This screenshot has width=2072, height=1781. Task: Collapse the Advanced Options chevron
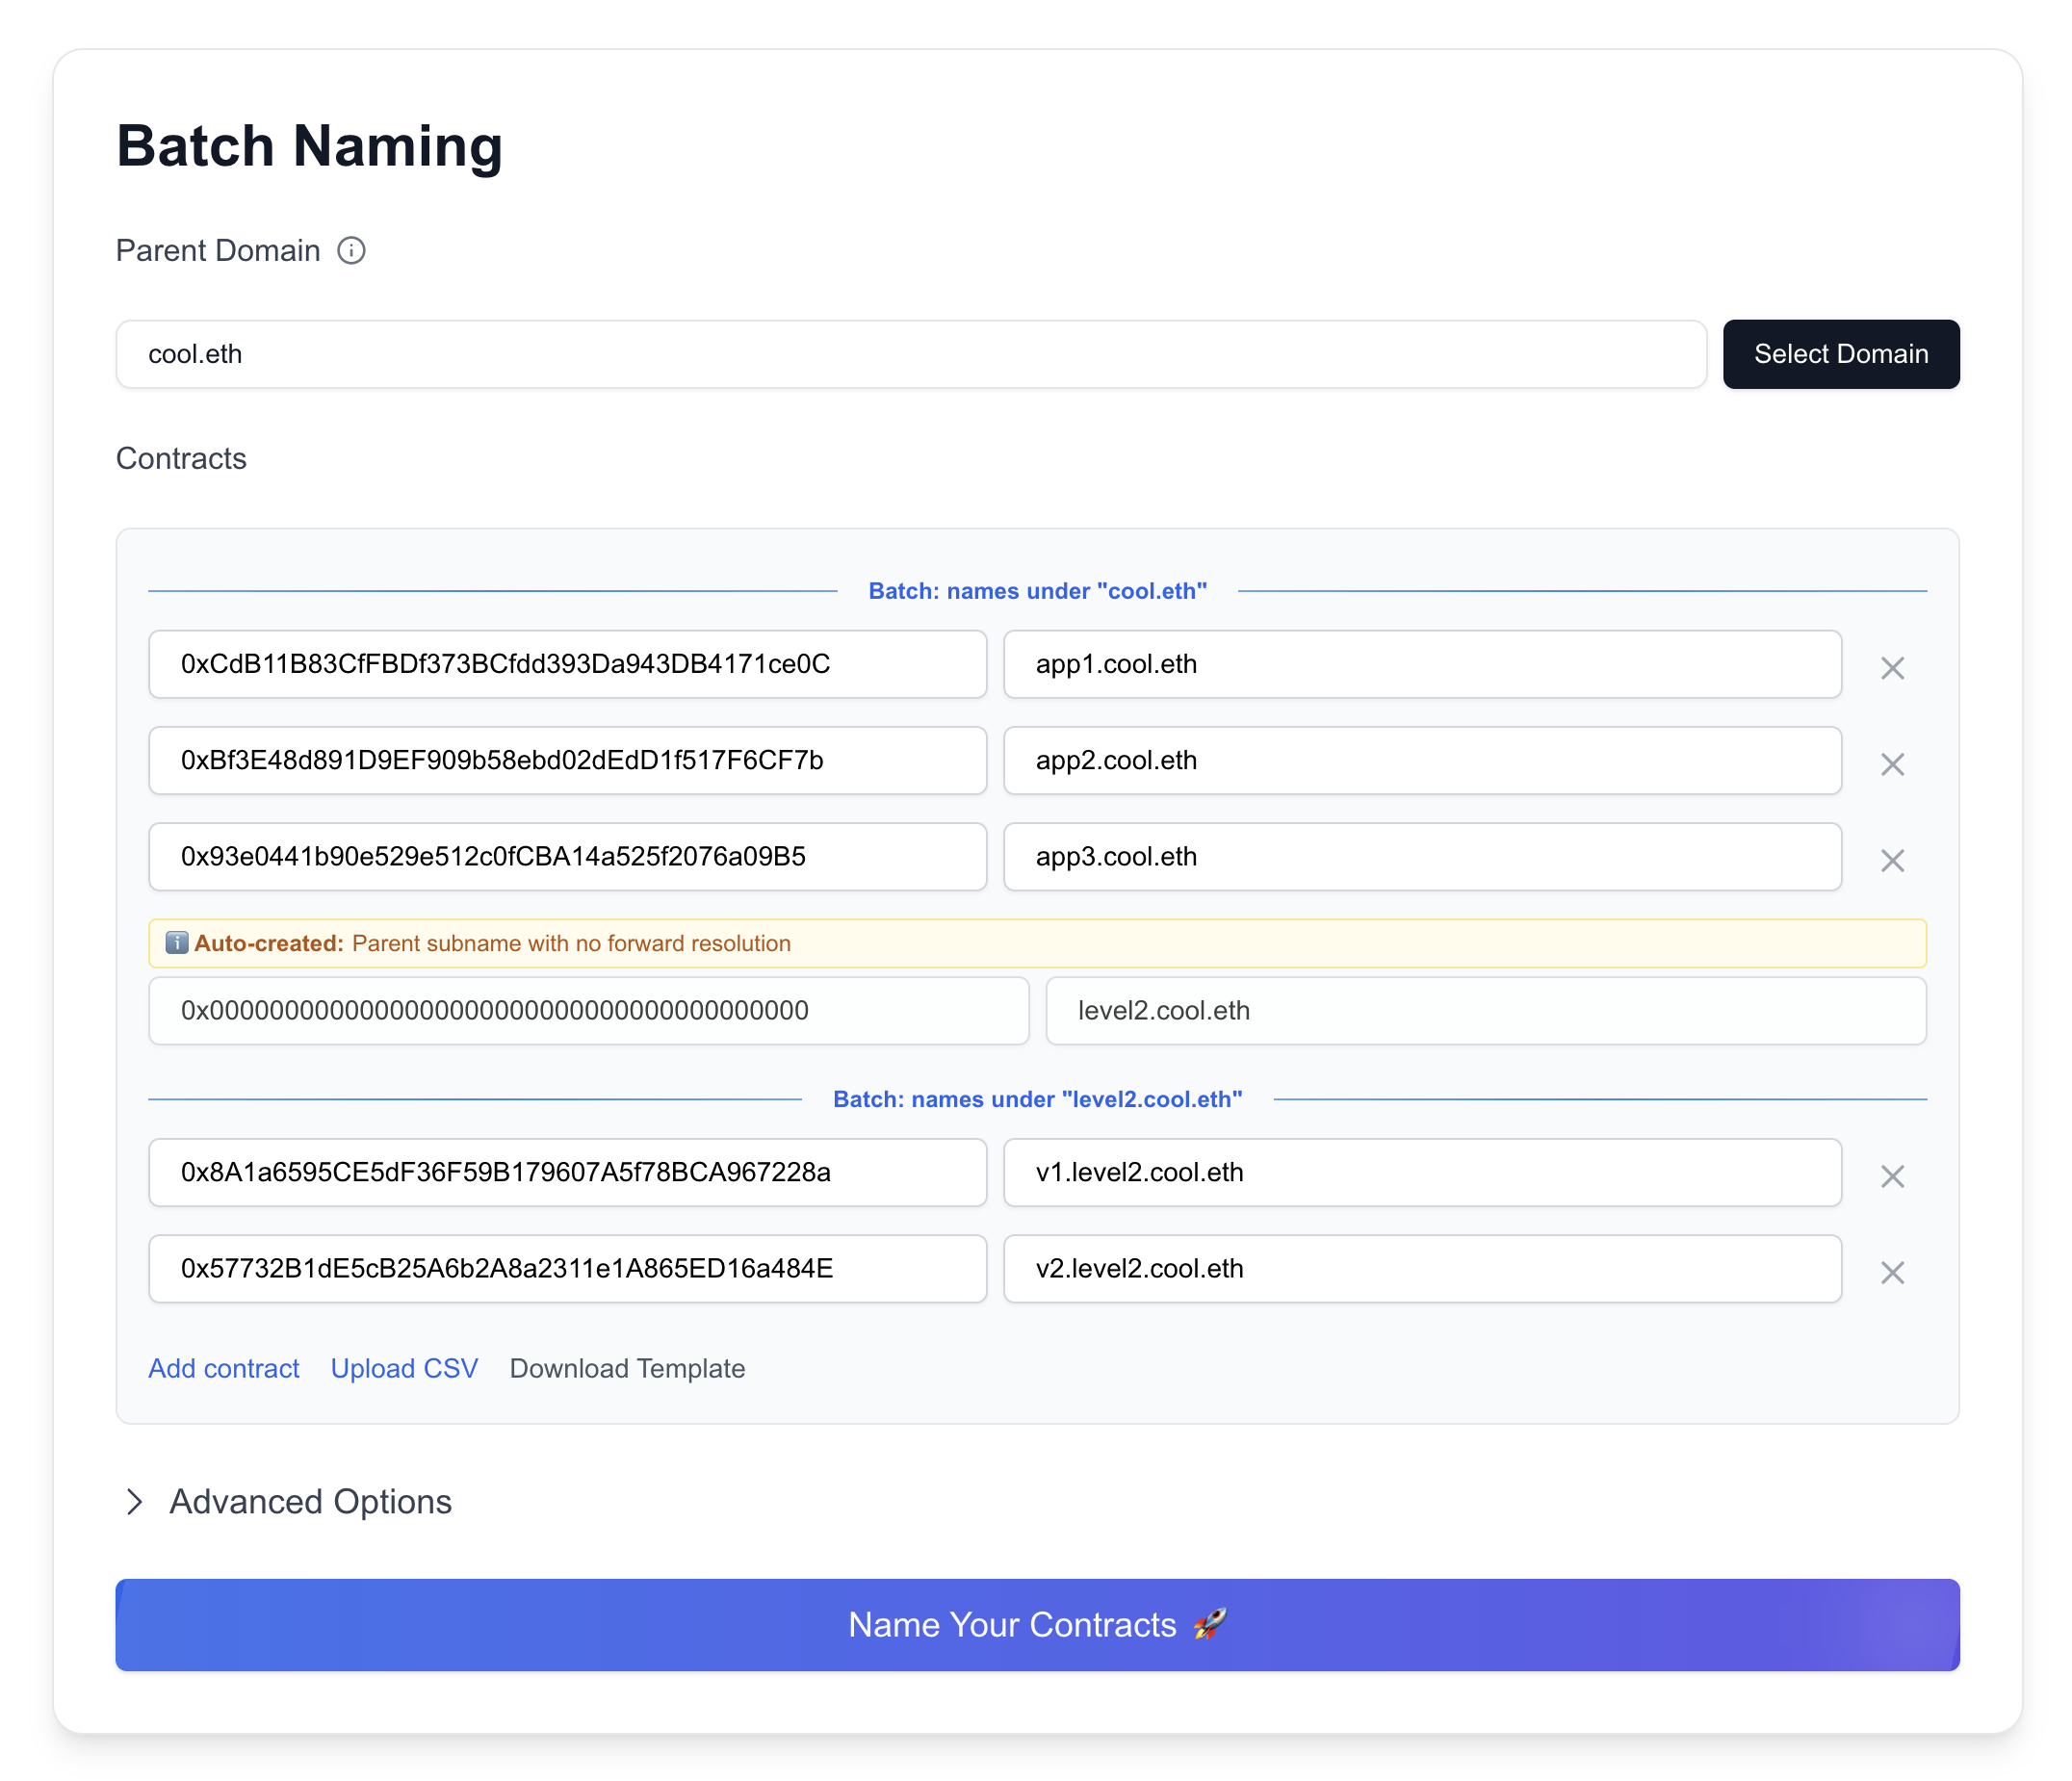[x=135, y=1502]
